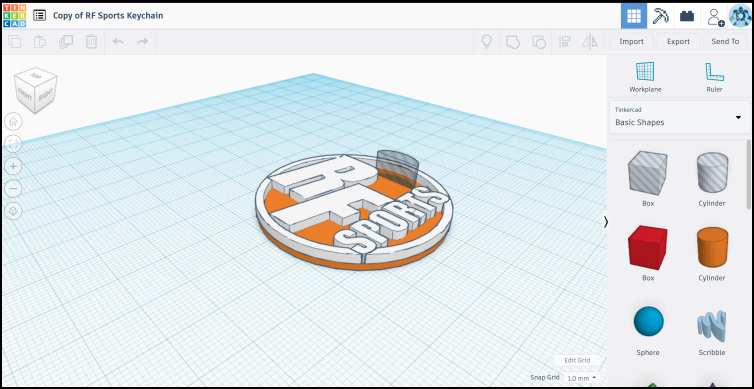
Task: Click the Paste toolbar icon
Action: click(39, 42)
